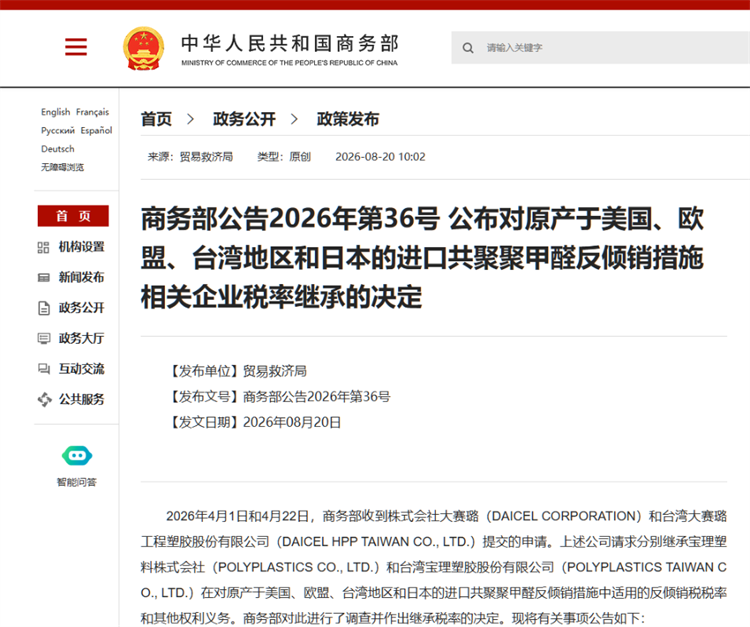Open 政务公开 in the sidebar menu
Viewport: 750px width, 627px height.
point(81,308)
